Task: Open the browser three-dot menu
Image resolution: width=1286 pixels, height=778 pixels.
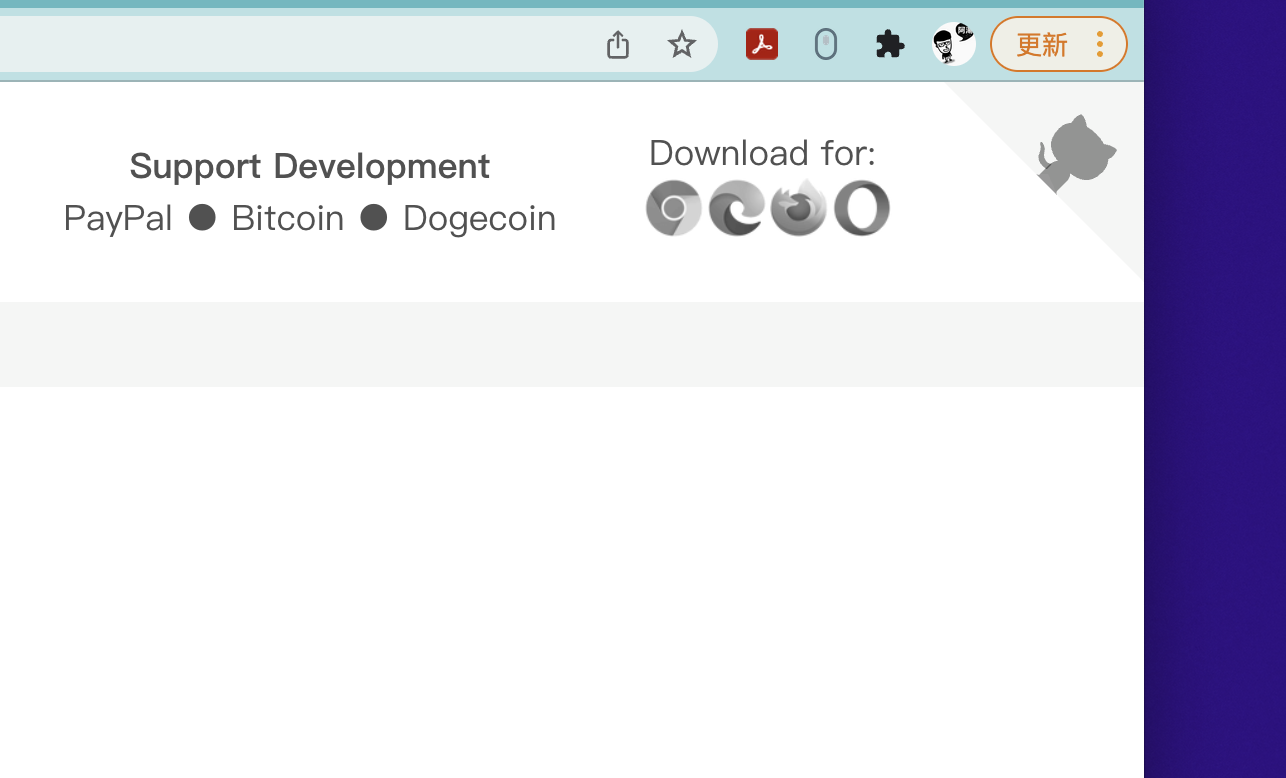Action: tap(1100, 44)
